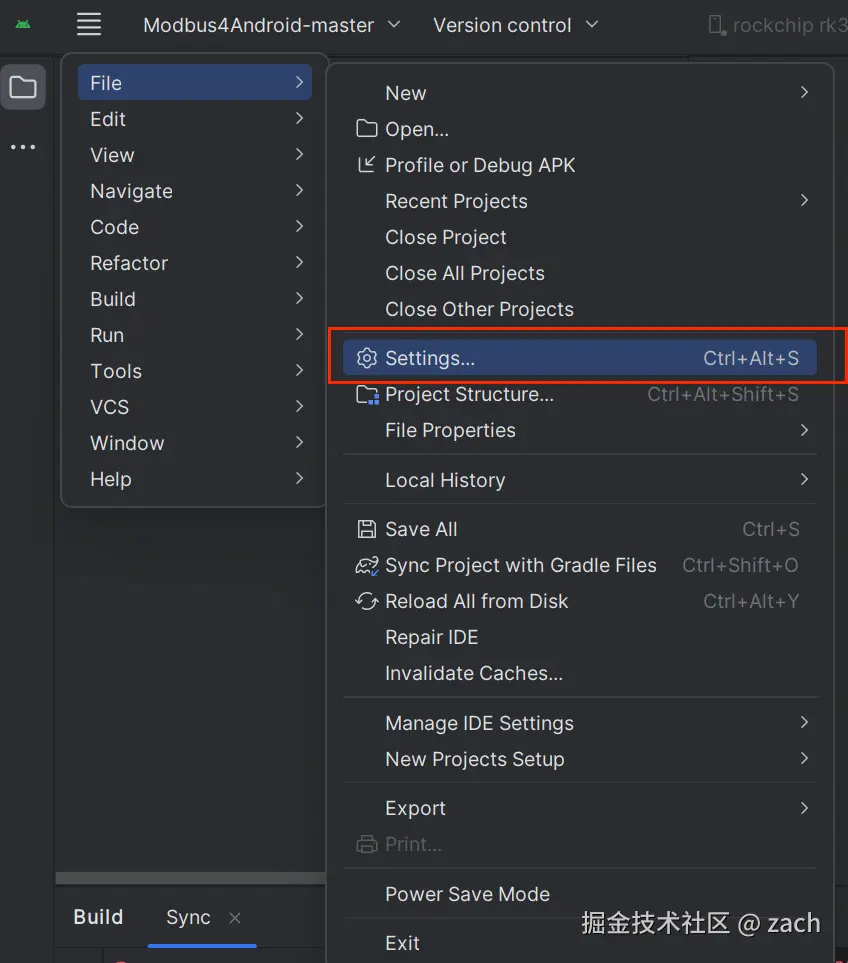This screenshot has height=963, width=848.
Task: Open the more tool windows ellipsis
Action: 23,147
